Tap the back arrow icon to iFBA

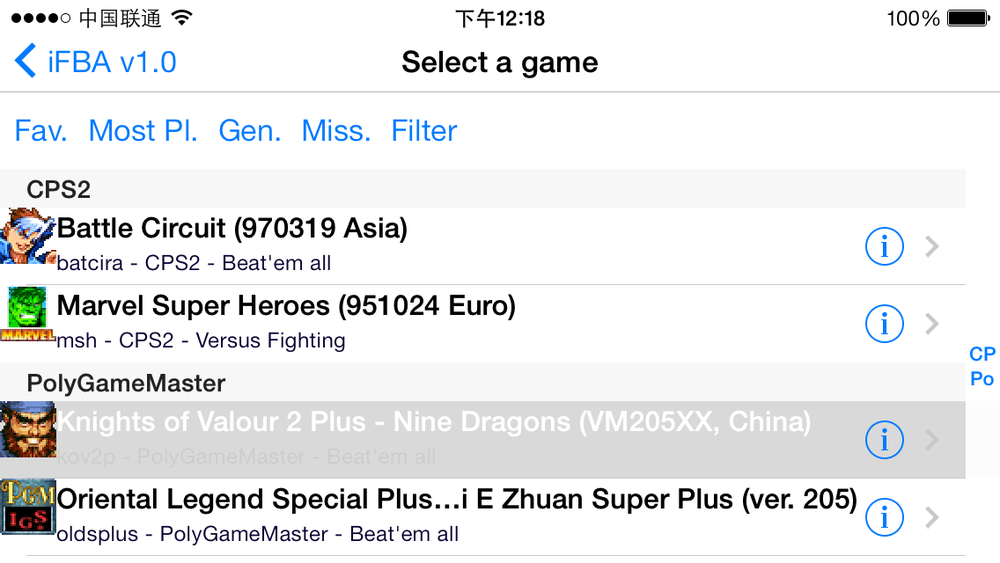pos(25,62)
